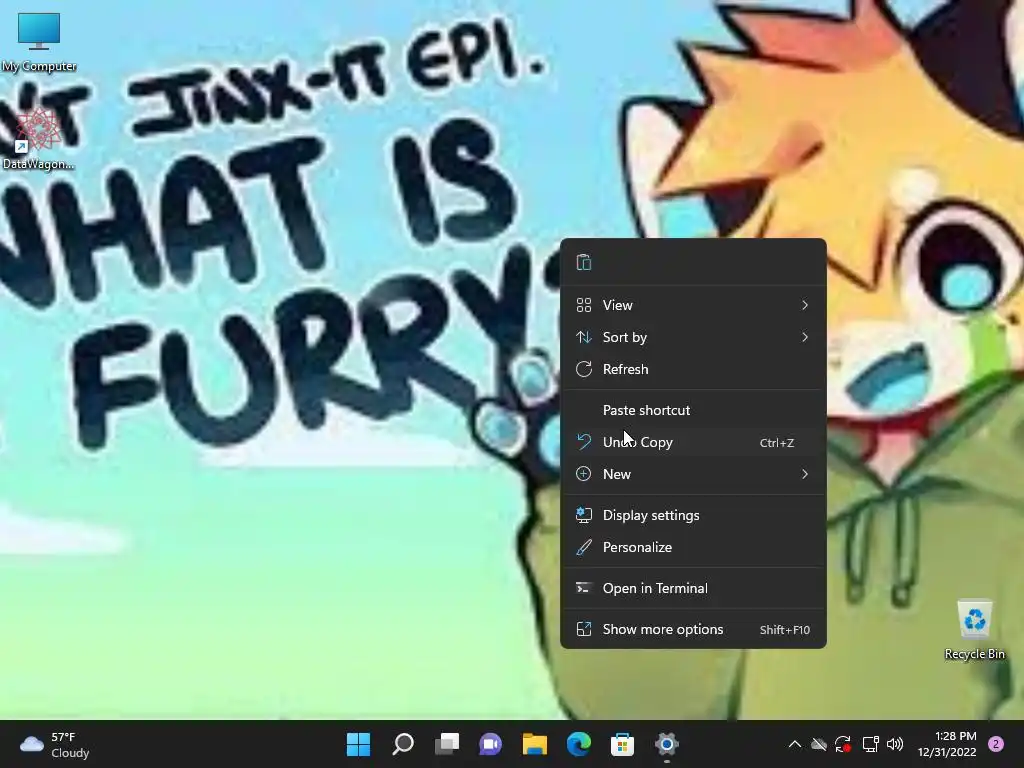Click the View grid icon
The image size is (1024, 768).
click(584, 305)
